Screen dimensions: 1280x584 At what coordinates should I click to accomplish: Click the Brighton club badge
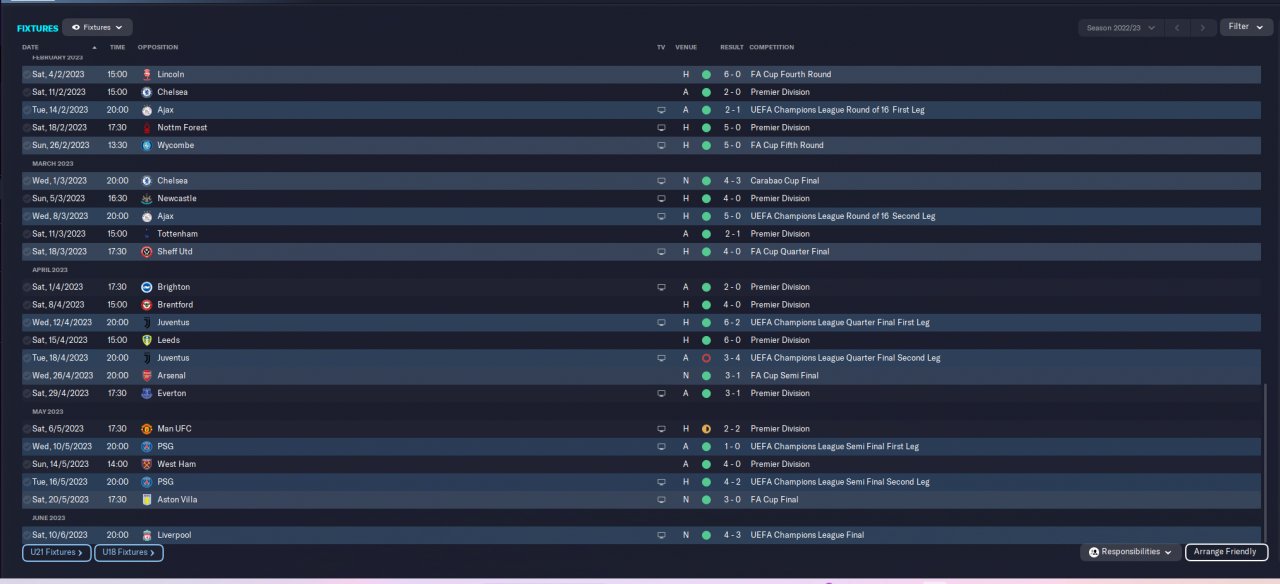click(146, 287)
